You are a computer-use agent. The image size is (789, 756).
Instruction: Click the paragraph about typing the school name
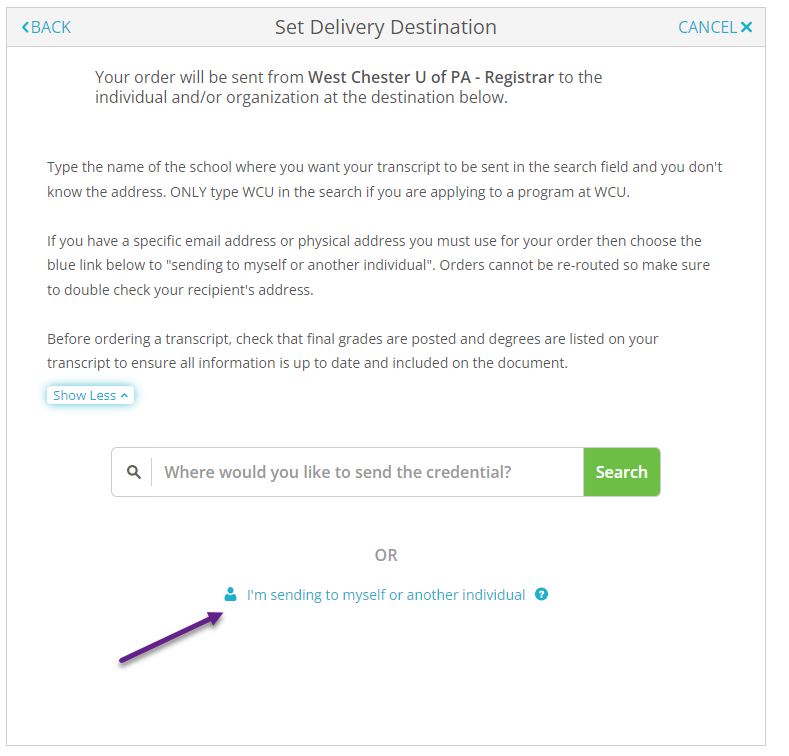(x=384, y=179)
